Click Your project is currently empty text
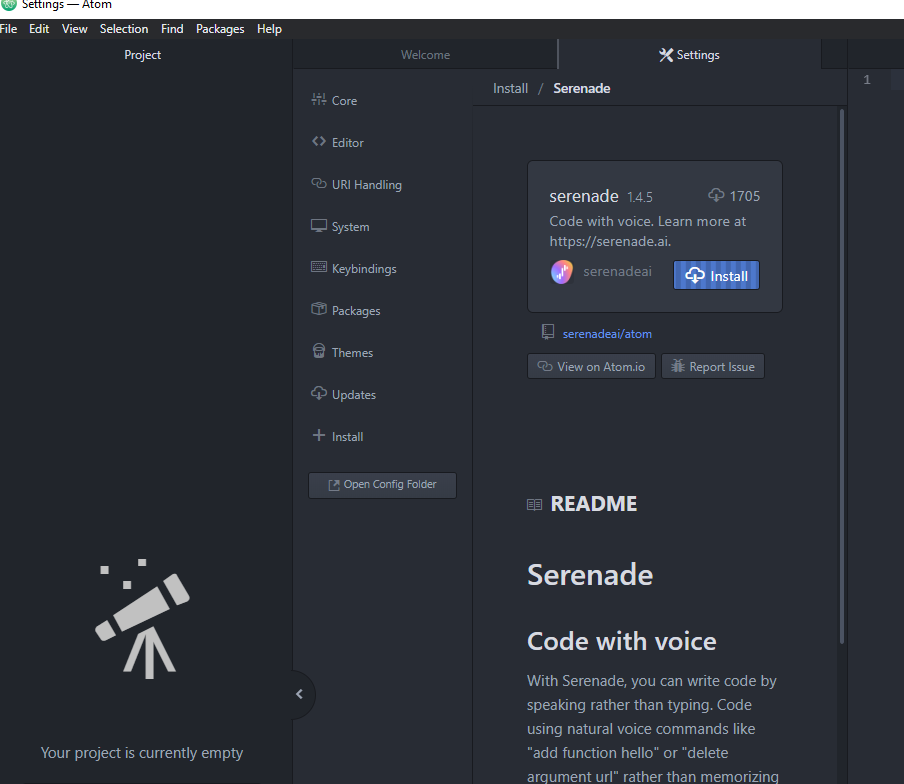 [142, 753]
